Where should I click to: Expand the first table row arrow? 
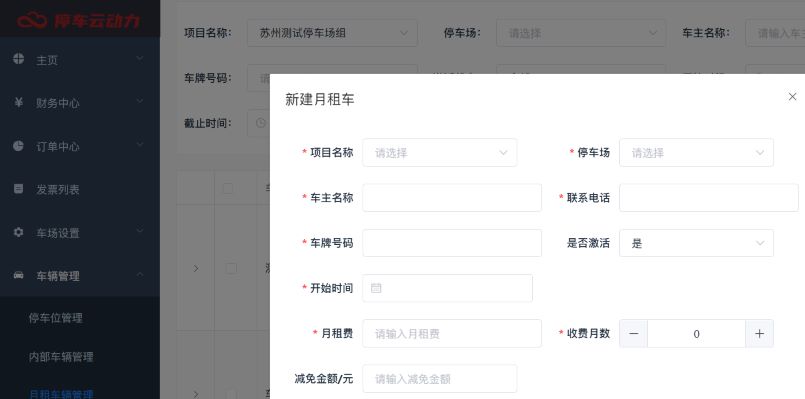point(196,268)
